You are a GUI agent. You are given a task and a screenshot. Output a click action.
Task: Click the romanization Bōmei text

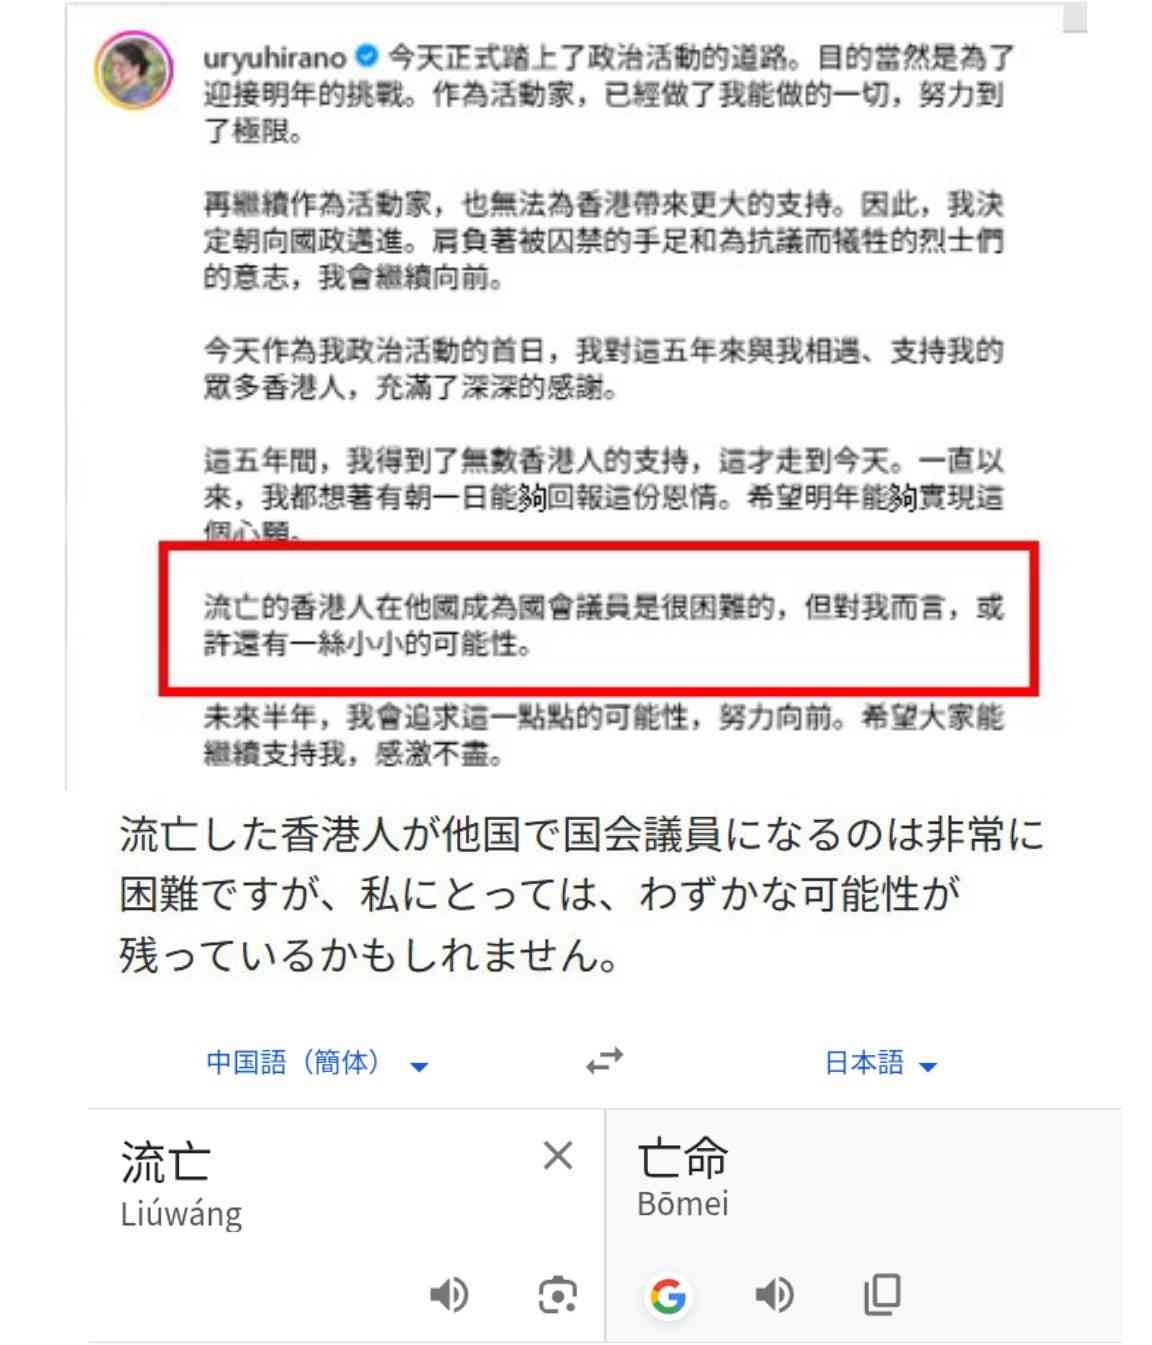tap(683, 1203)
